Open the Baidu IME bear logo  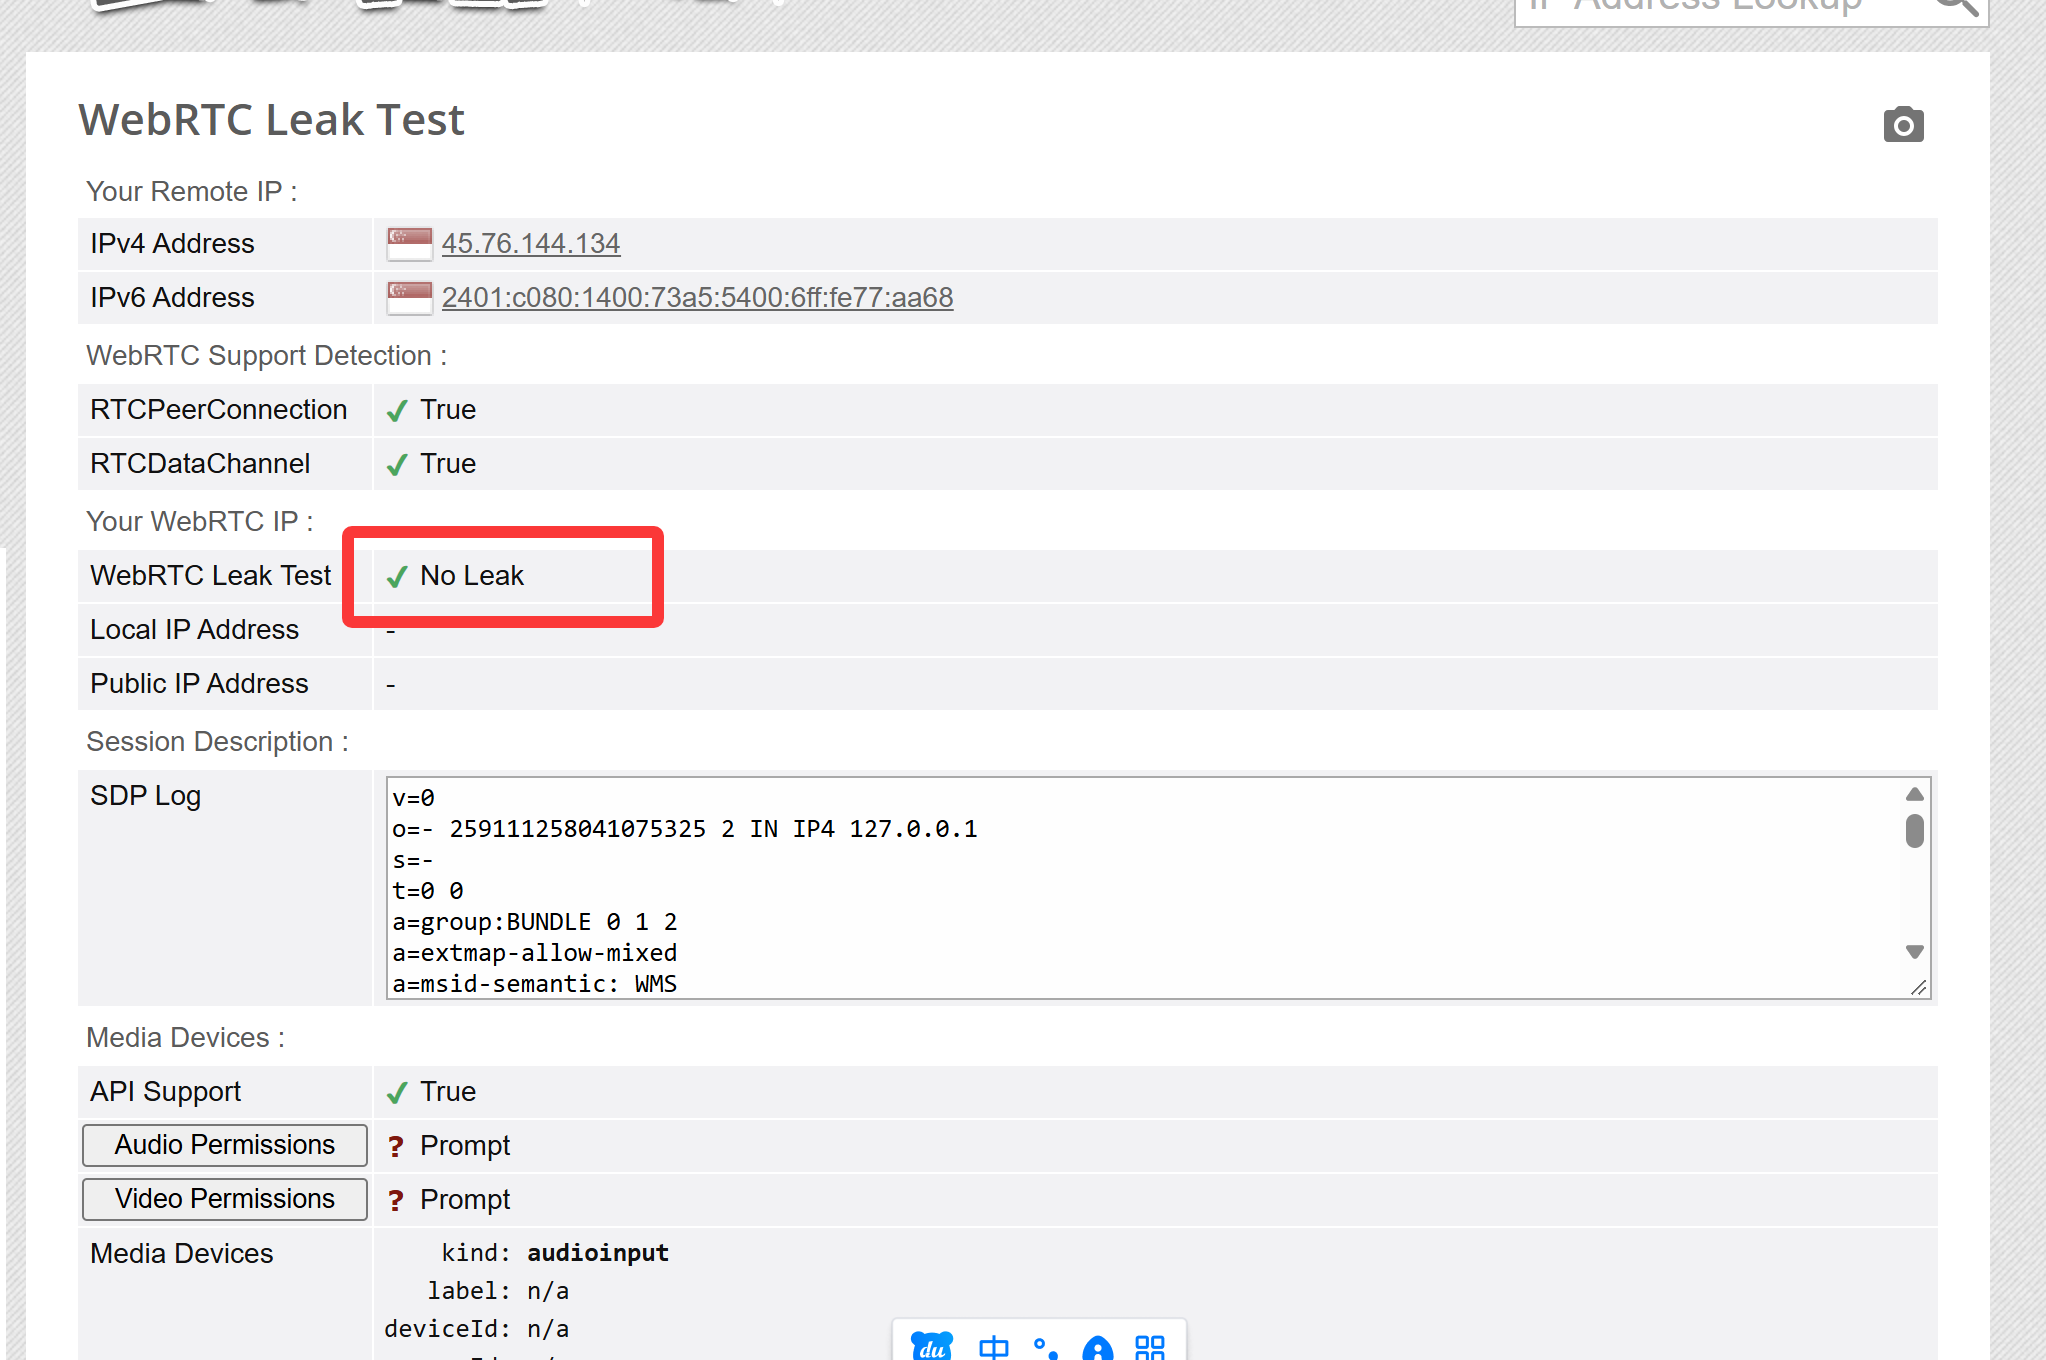[931, 1346]
